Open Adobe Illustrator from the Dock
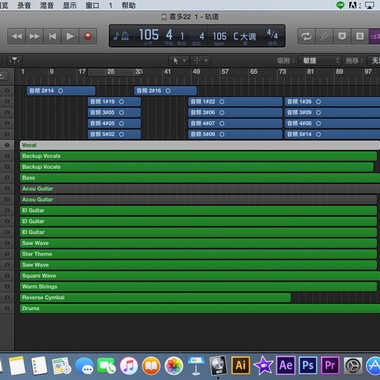This screenshot has width=380, height=380. pos(241,365)
